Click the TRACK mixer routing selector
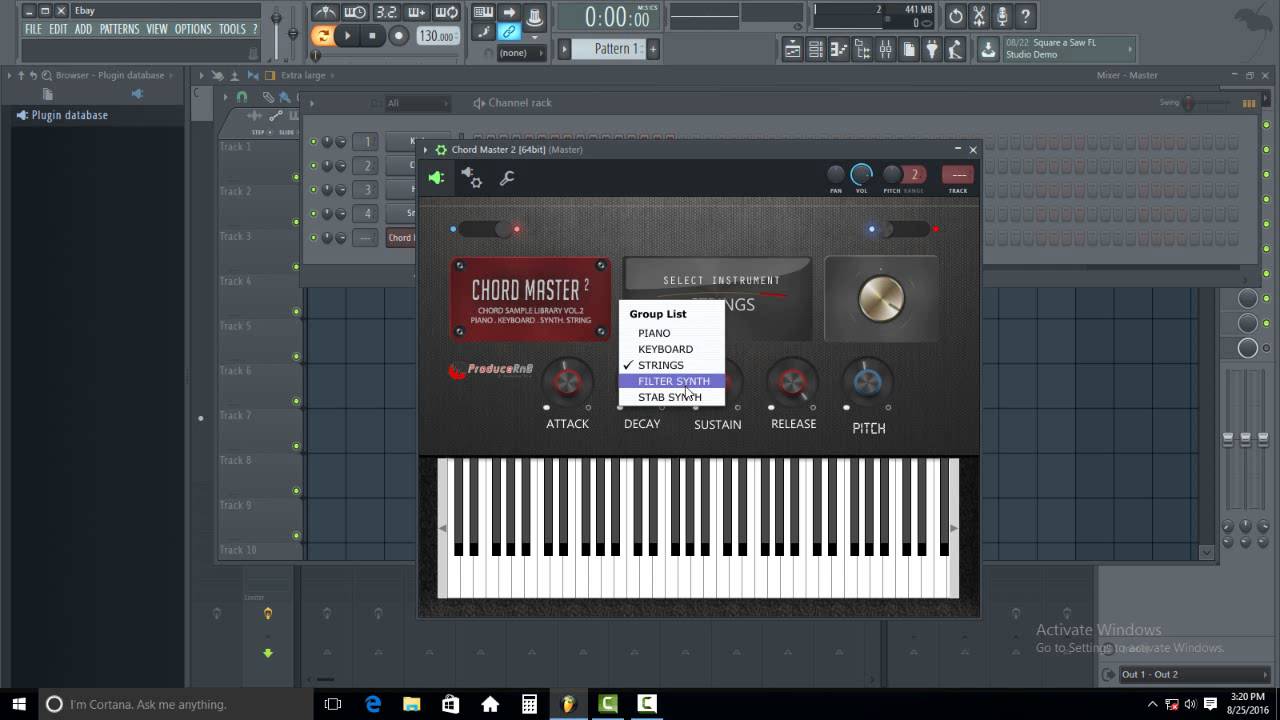This screenshot has height=720, width=1280. click(x=958, y=175)
